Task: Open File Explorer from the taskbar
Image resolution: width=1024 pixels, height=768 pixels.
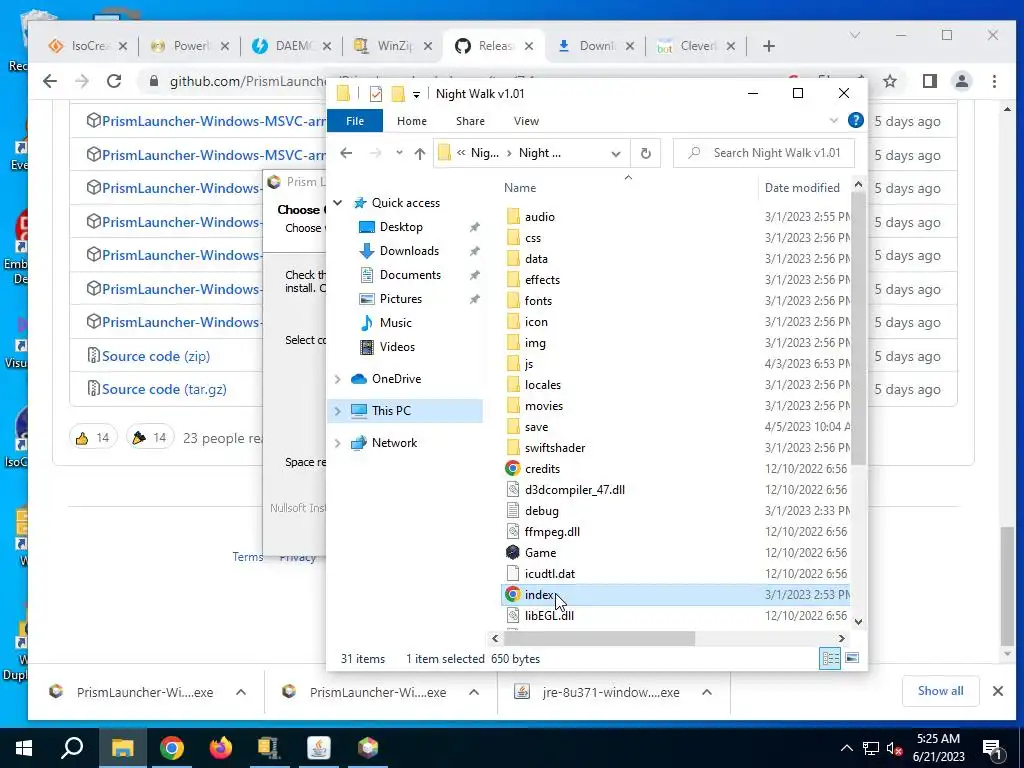Action: click(123, 748)
